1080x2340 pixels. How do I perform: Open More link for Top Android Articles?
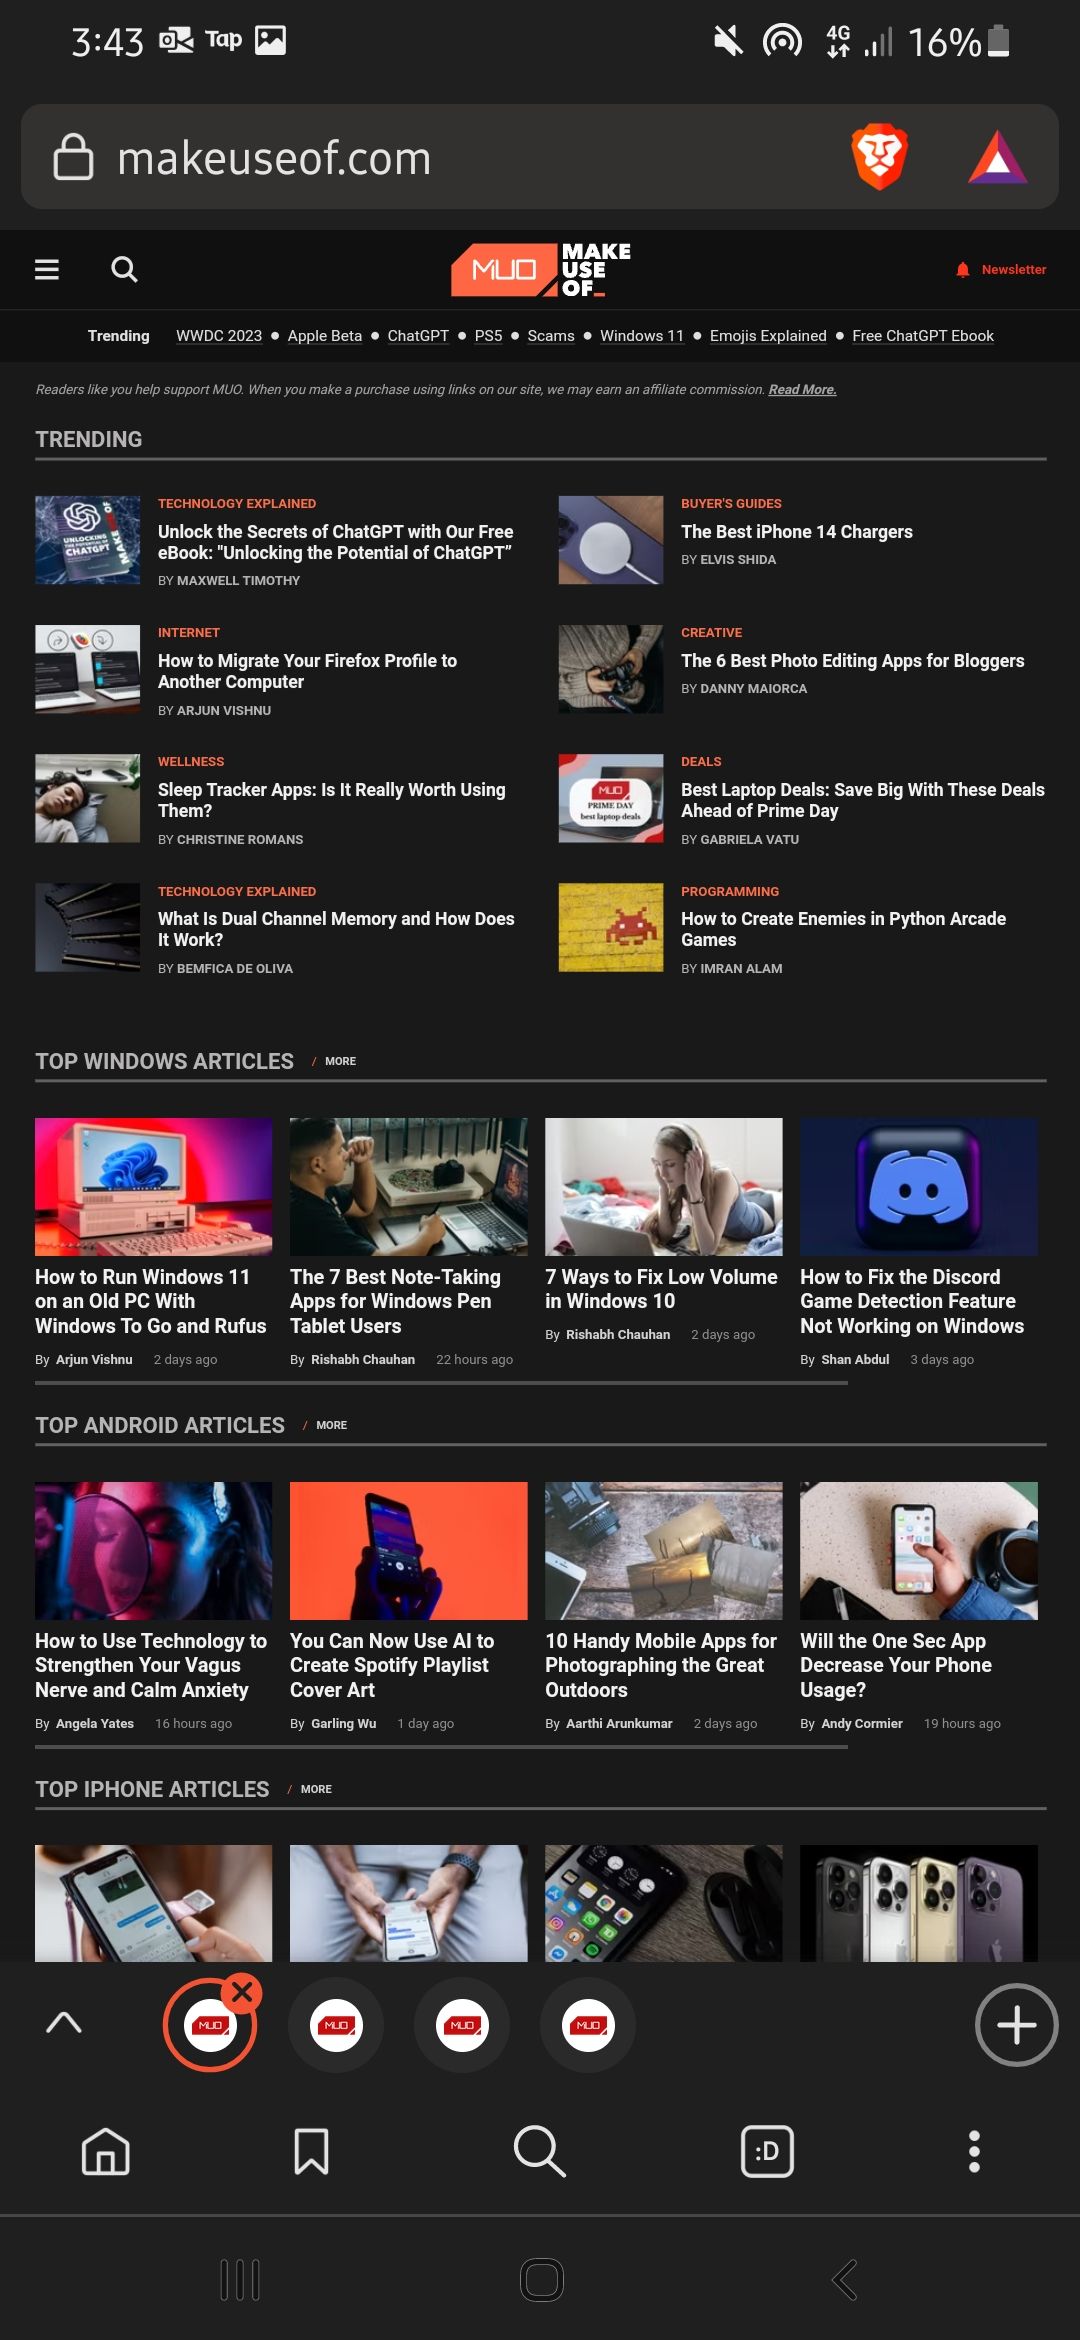331,1425
